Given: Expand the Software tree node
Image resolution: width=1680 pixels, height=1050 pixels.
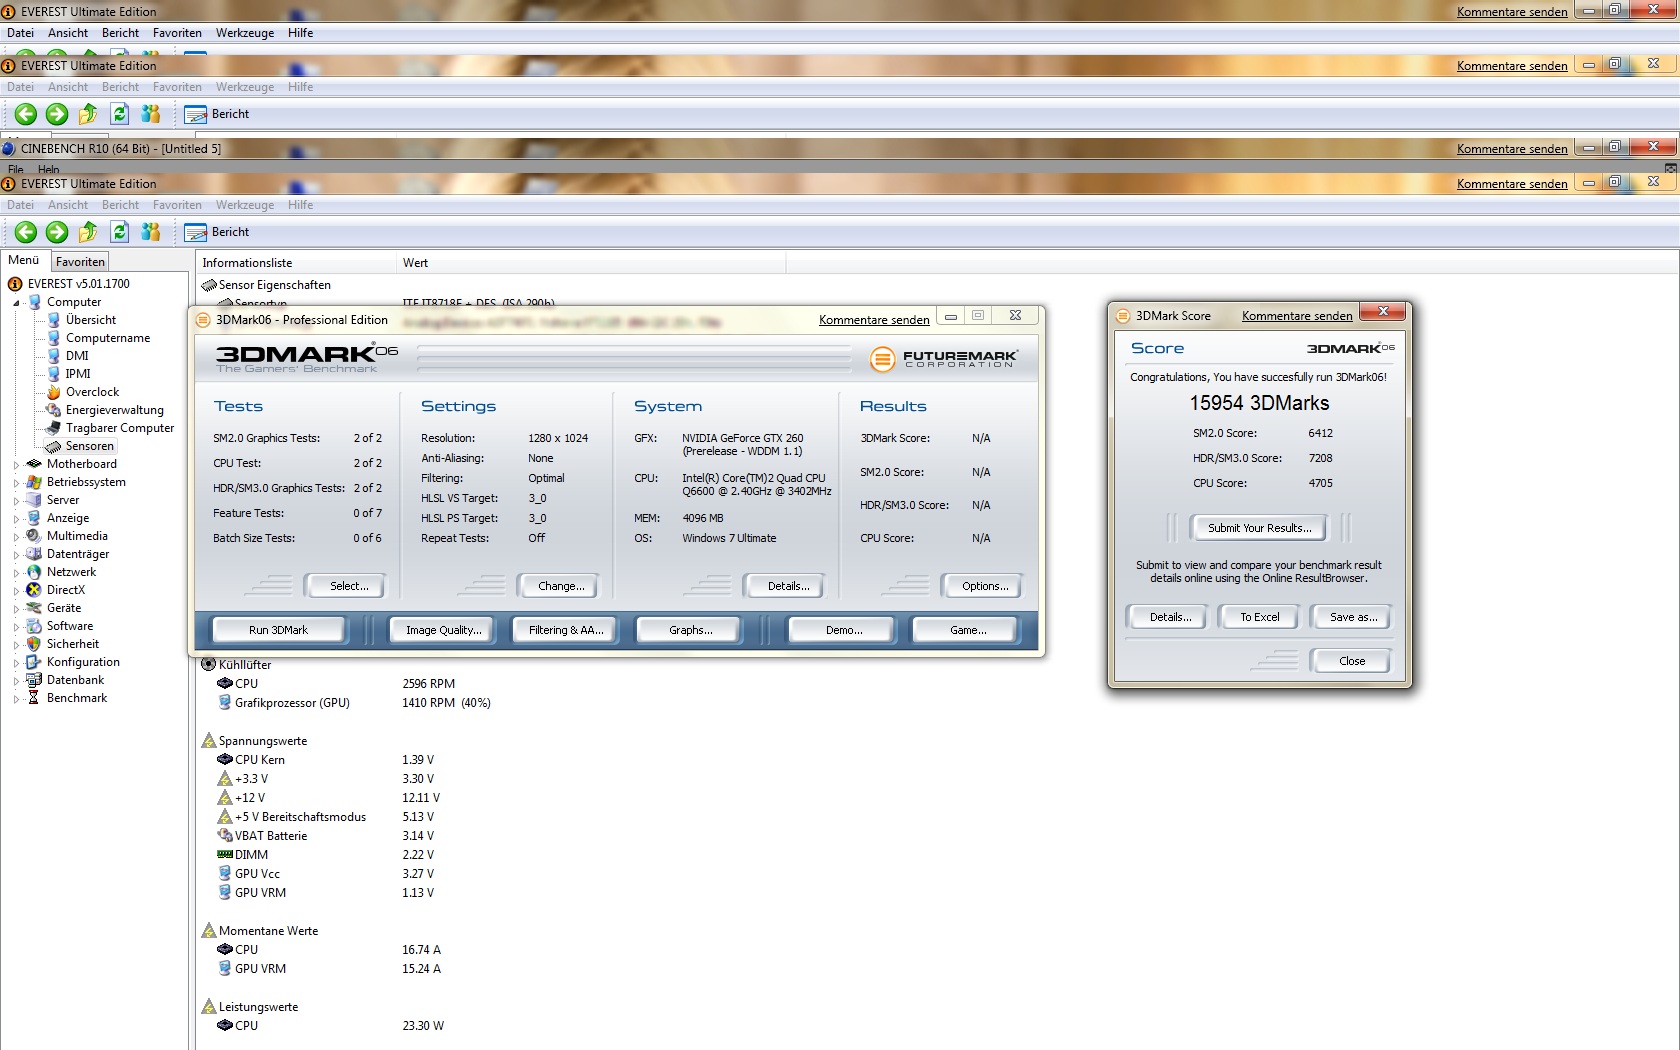Looking at the screenshot, I should click(16, 626).
